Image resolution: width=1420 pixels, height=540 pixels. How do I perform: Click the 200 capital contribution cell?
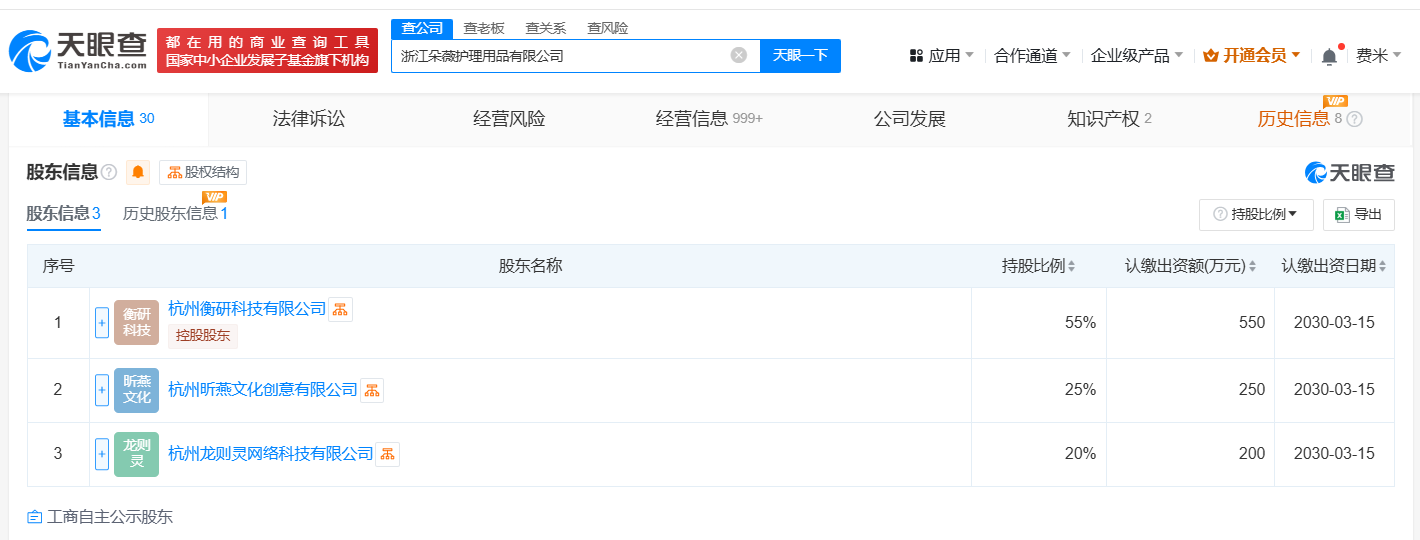(x=1190, y=454)
